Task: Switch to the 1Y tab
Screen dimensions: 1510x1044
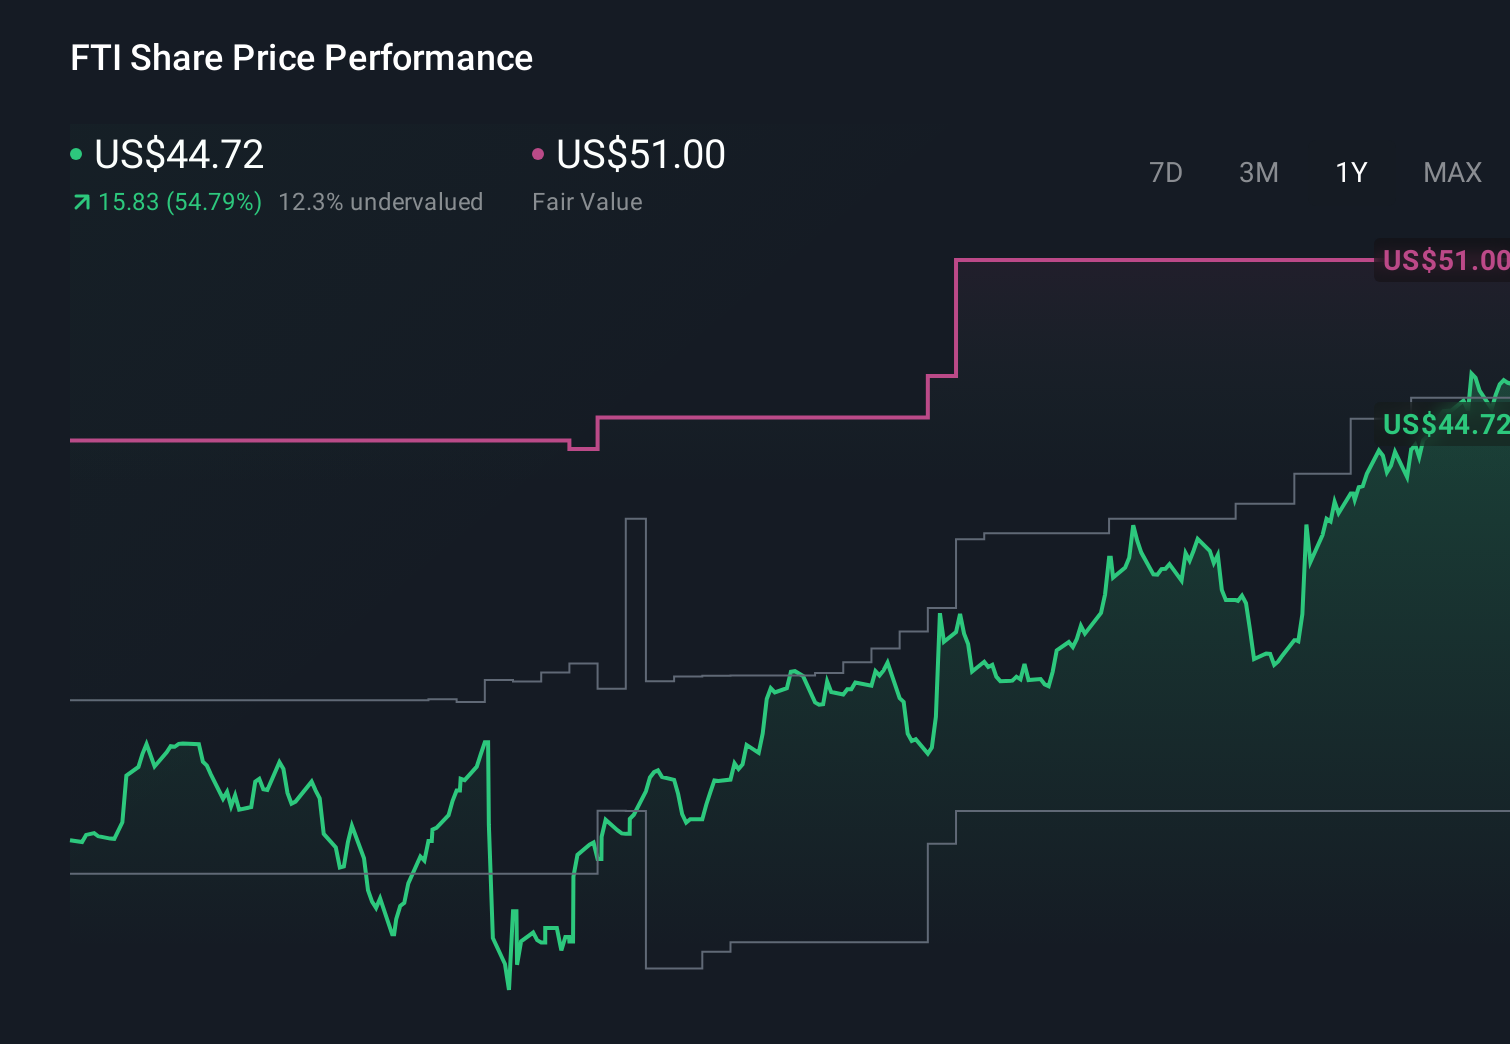Action: point(1350,172)
